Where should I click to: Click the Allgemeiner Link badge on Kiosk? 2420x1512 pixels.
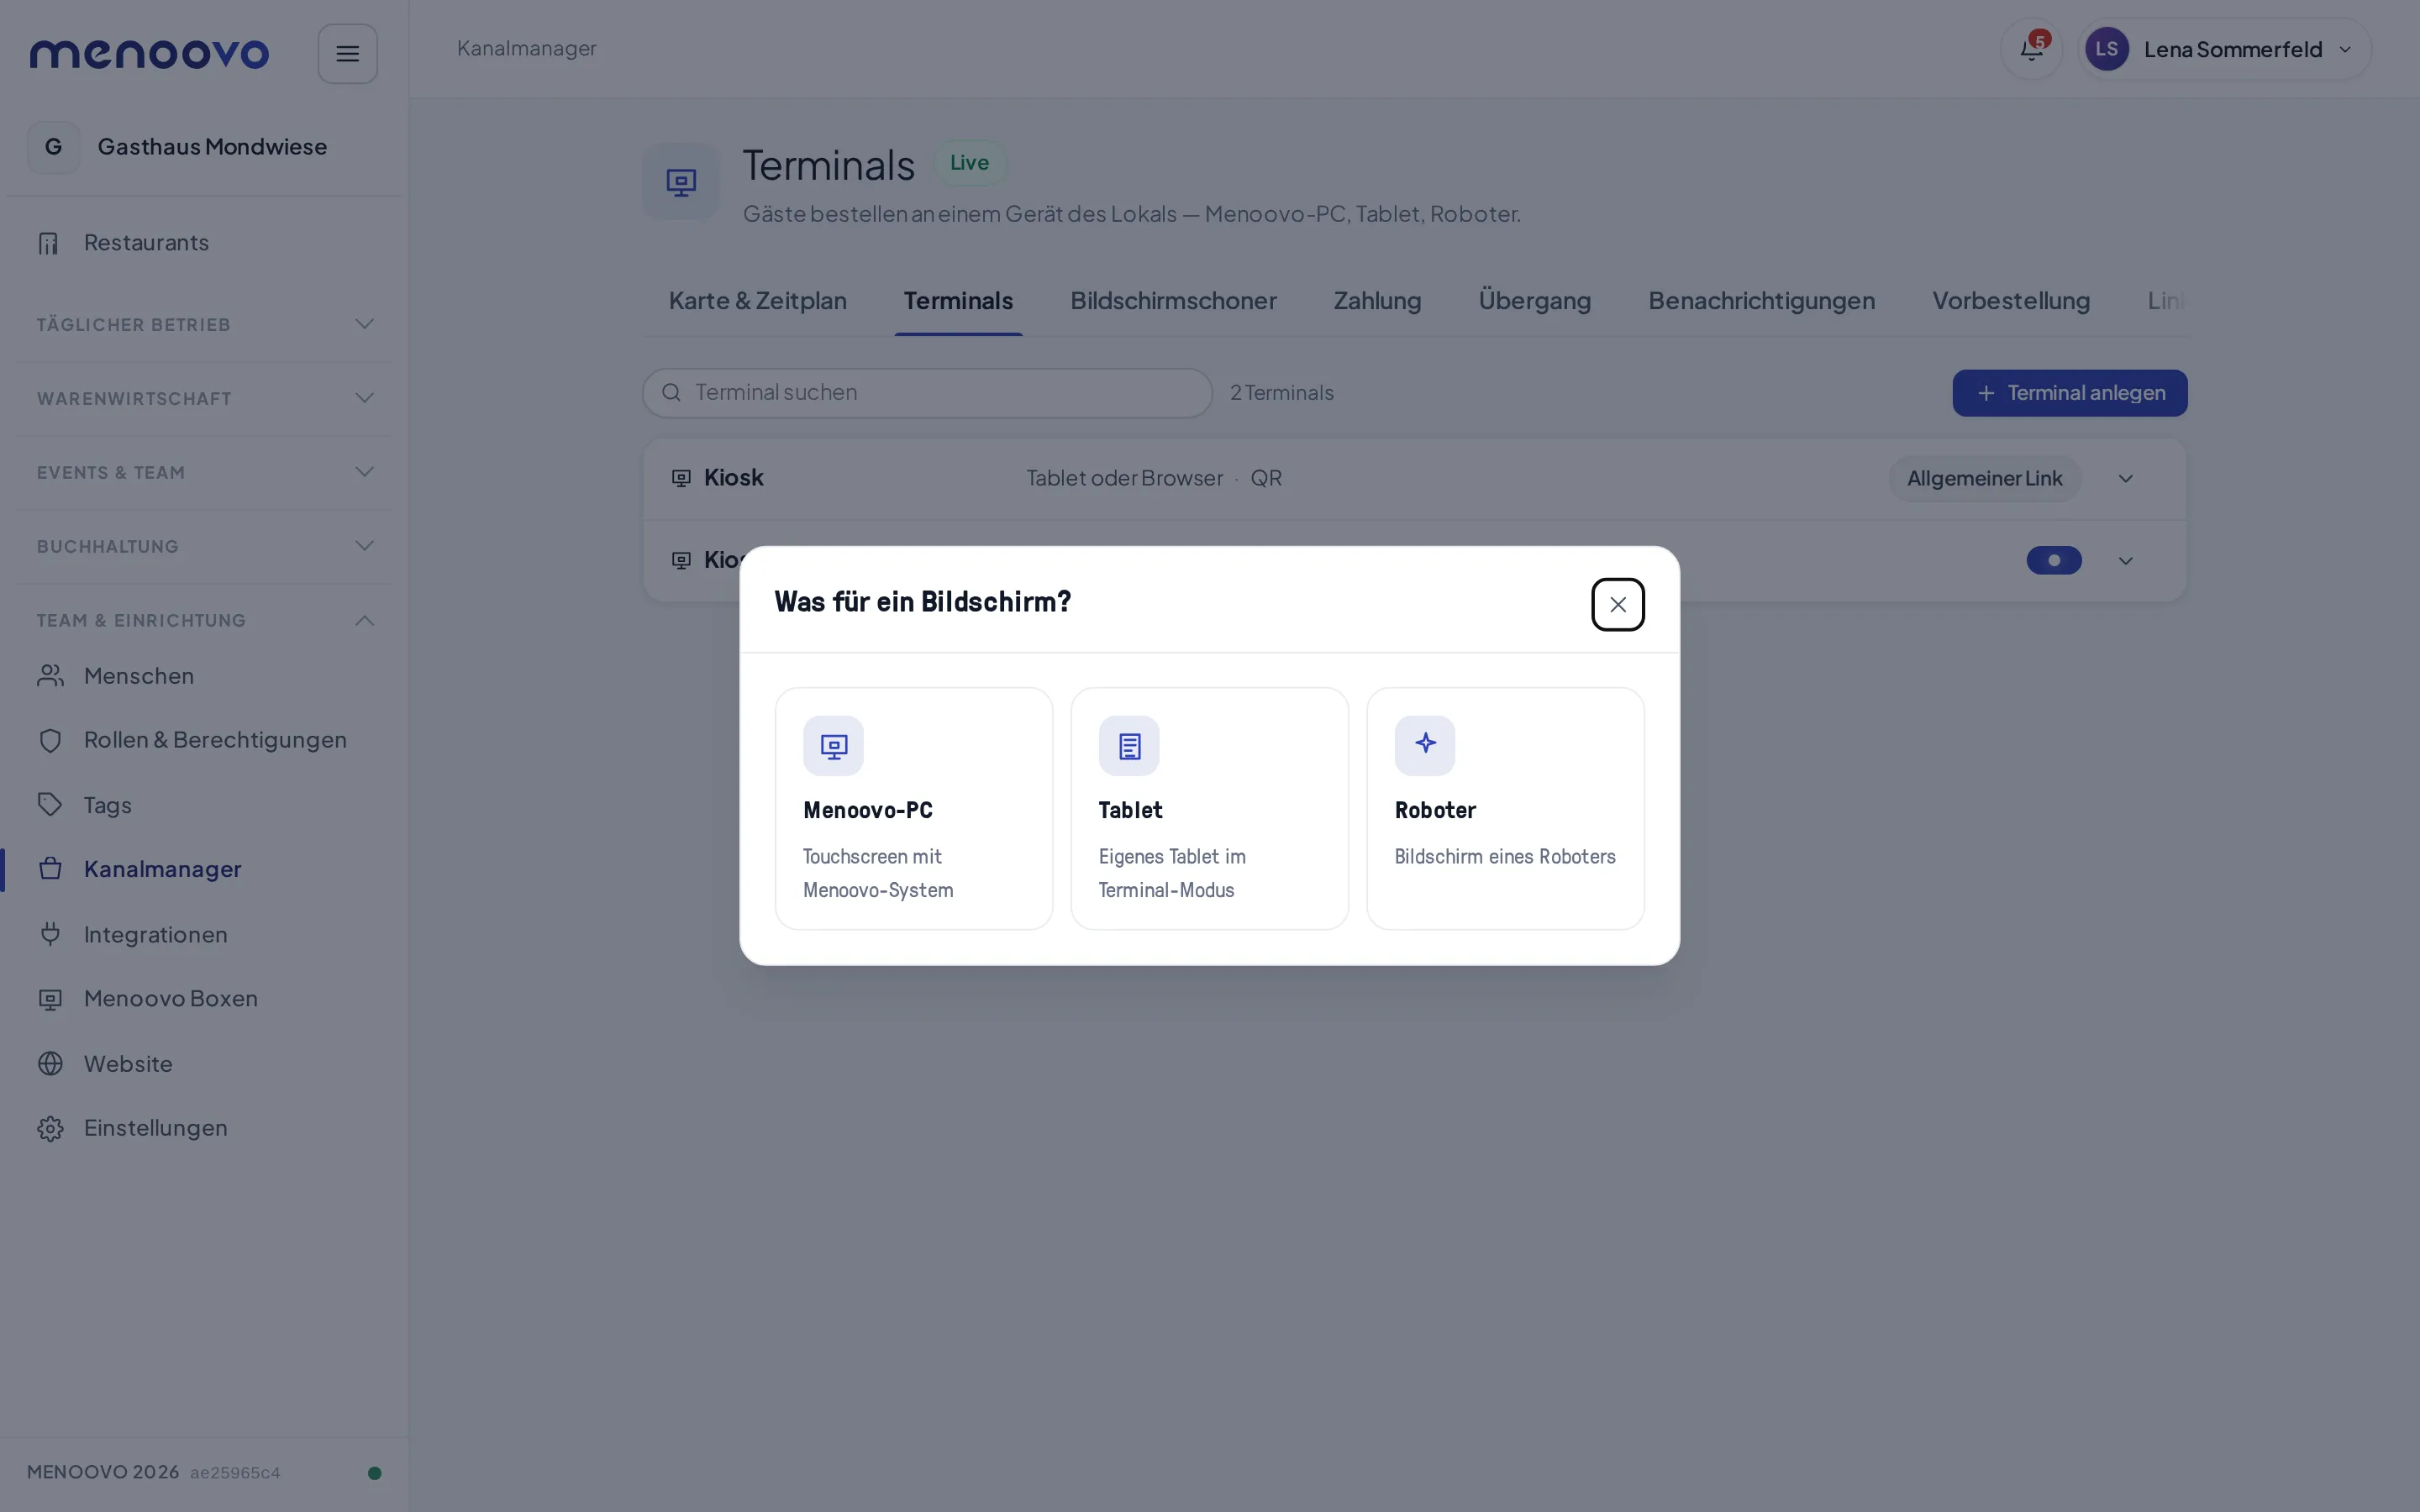coord(1984,479)
